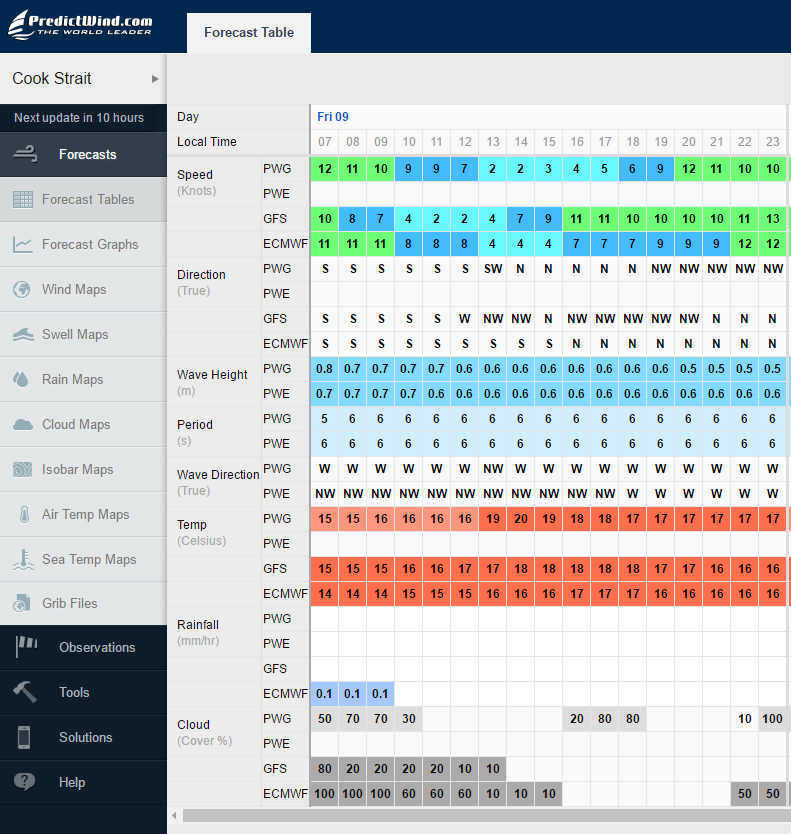Click the PredictWind.com logo

pos(82,24)
